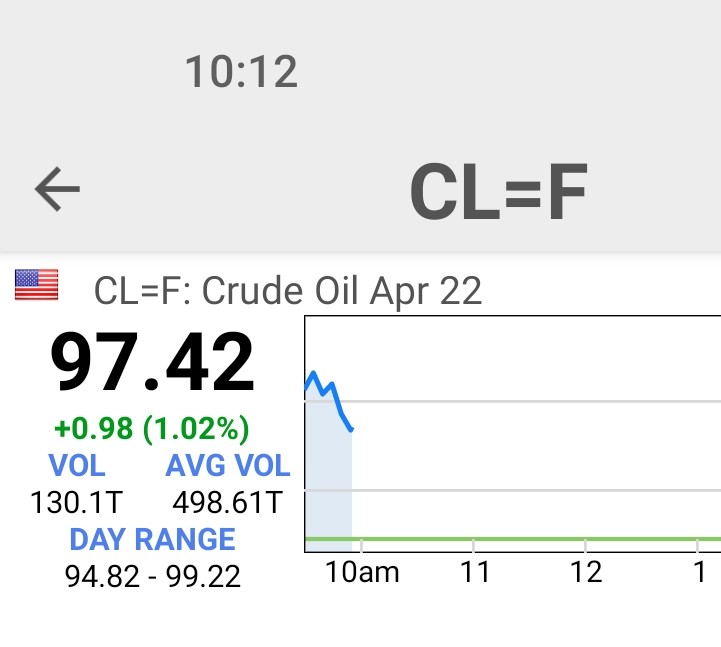Click the shaded area under the price line

click(328, 480)
